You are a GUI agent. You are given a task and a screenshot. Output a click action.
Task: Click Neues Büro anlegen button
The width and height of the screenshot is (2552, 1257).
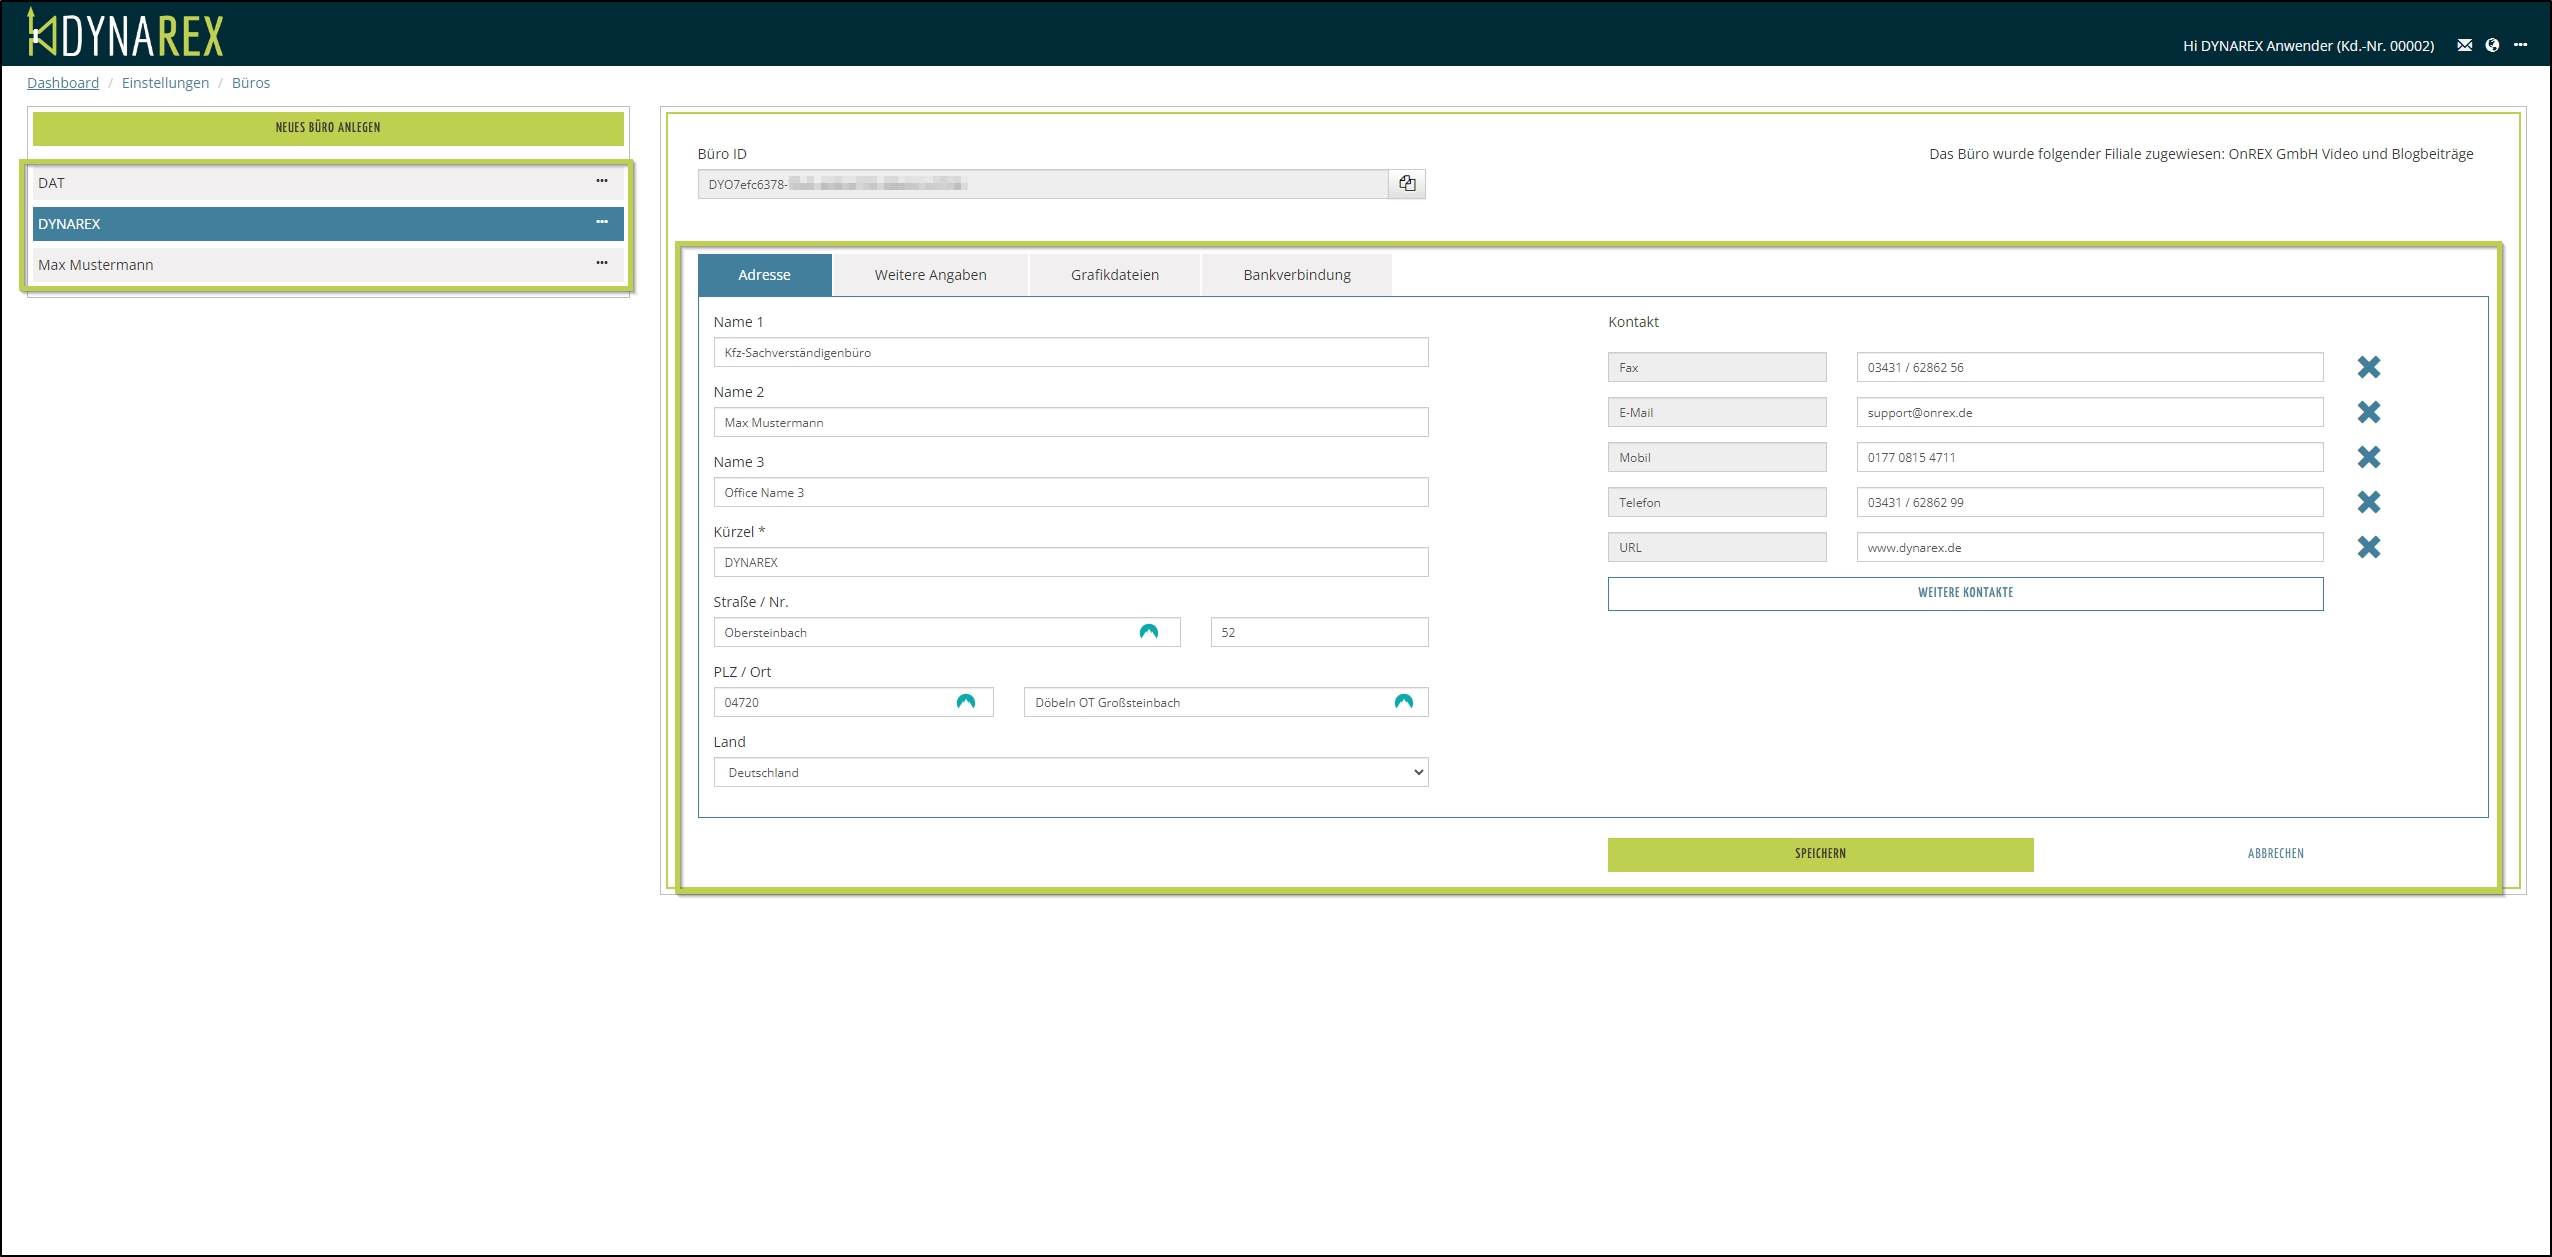[328, 128]
